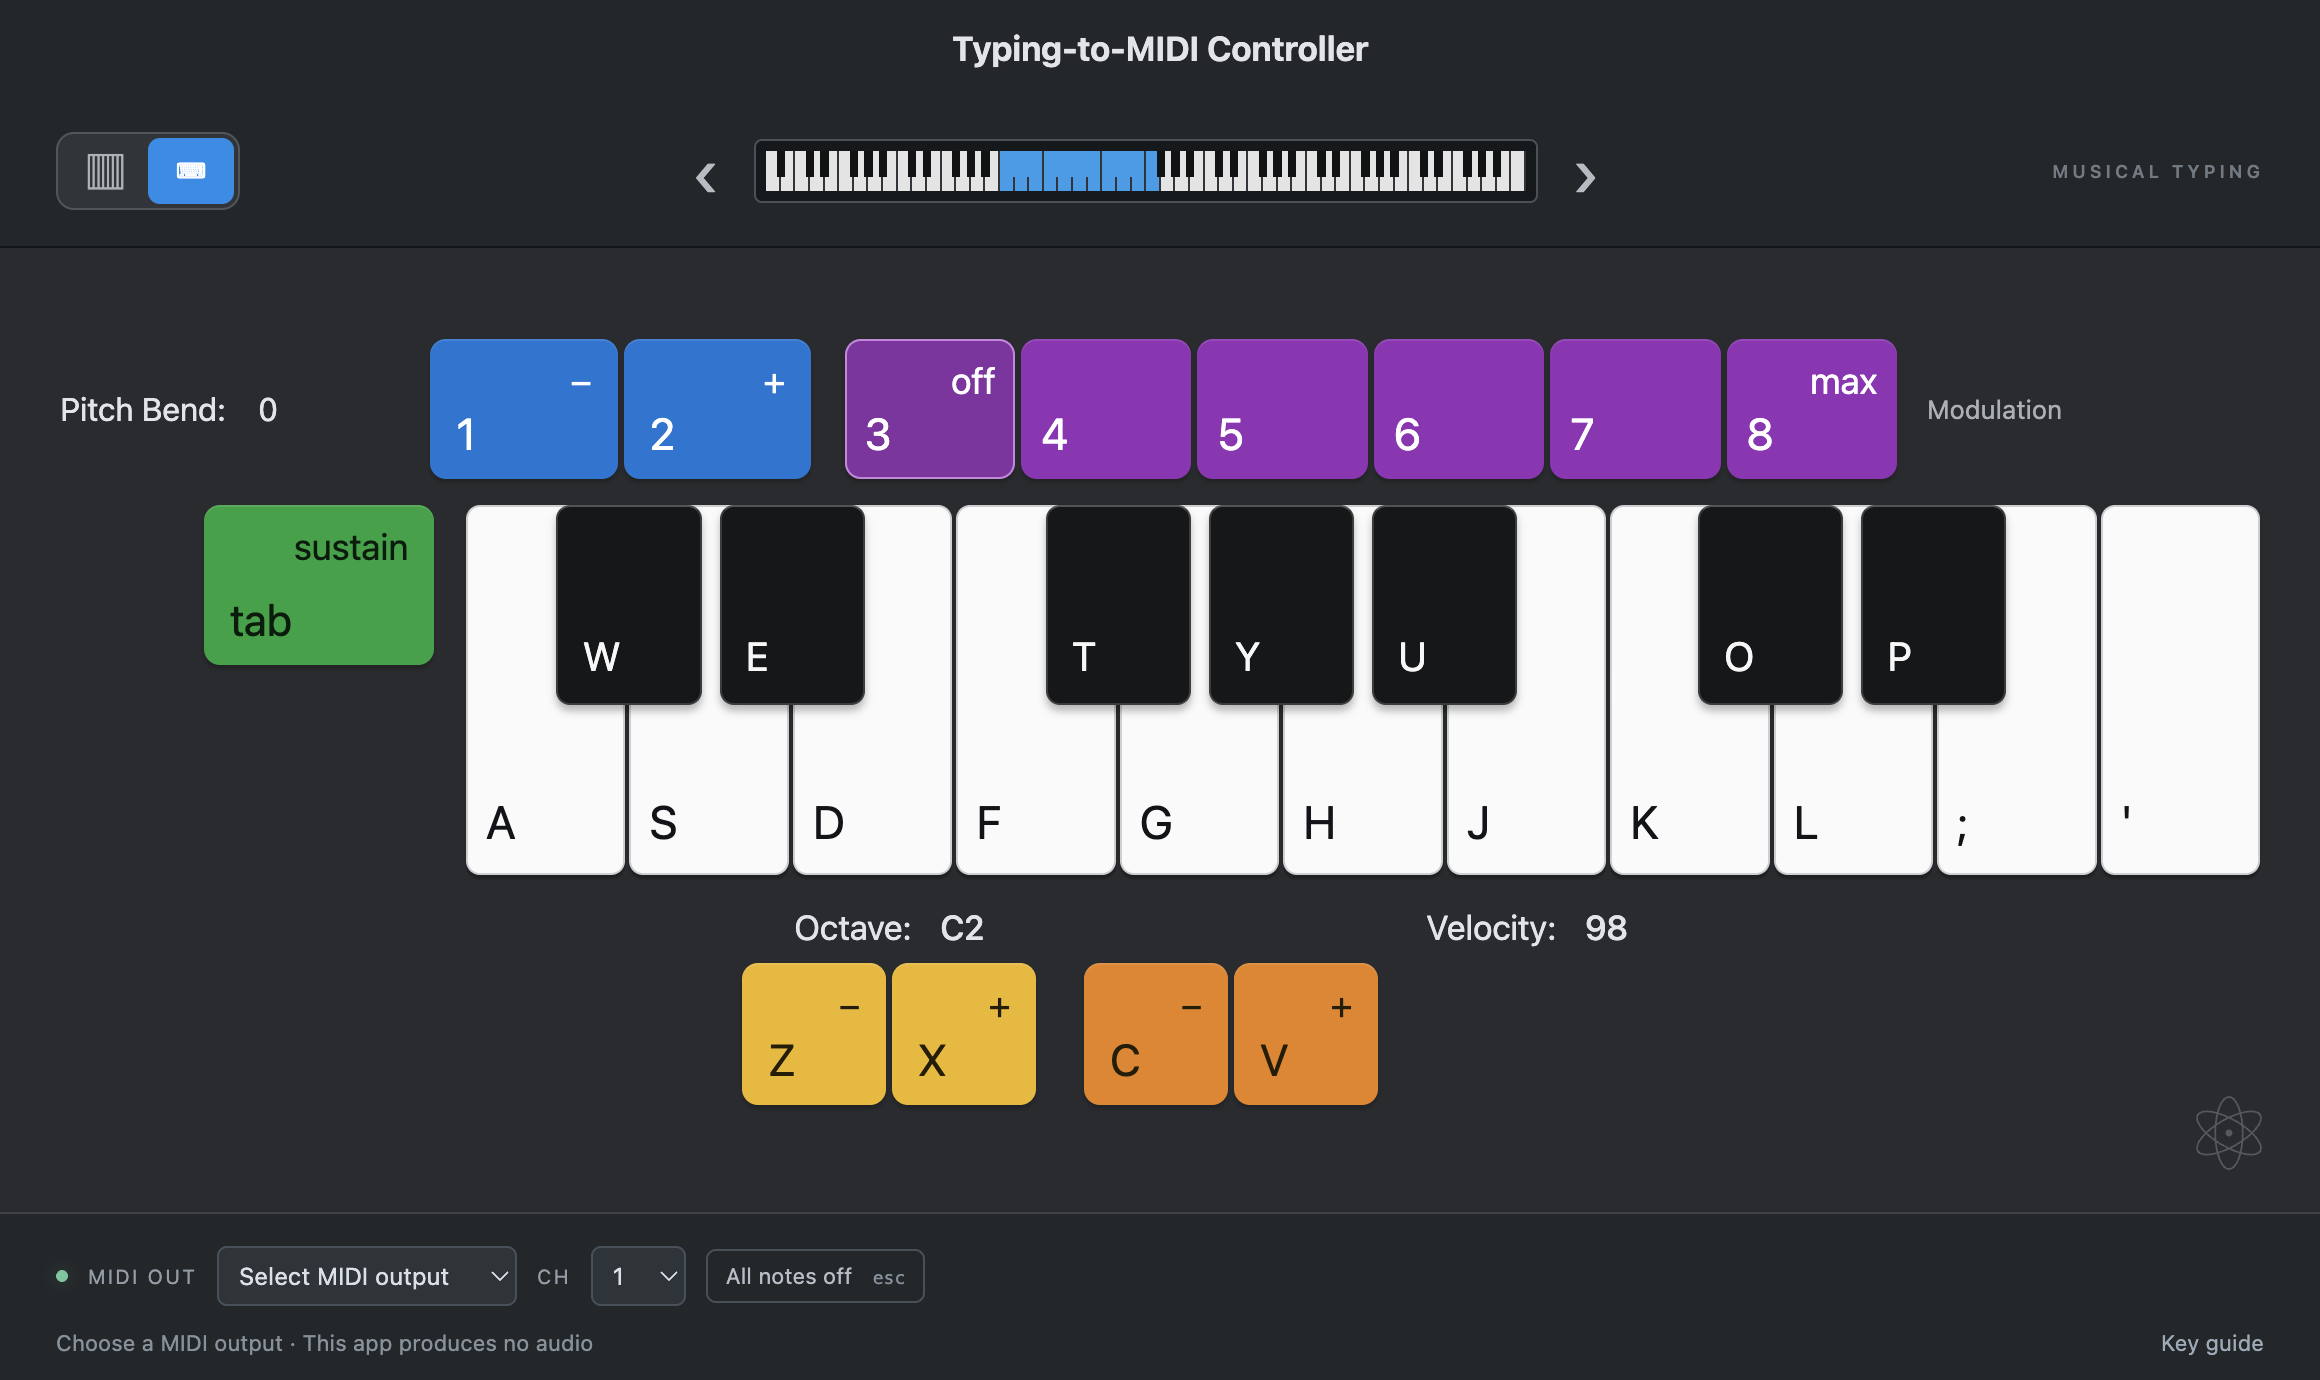Switch to the piano keyboard view icon

tap(105, 171)
